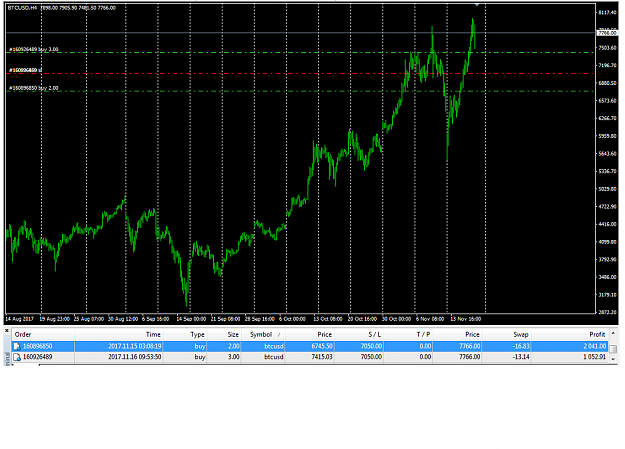Click the 30 Aug 12:00 time axis label
This screenshot has height=449, width=625.
click(123, 319)
